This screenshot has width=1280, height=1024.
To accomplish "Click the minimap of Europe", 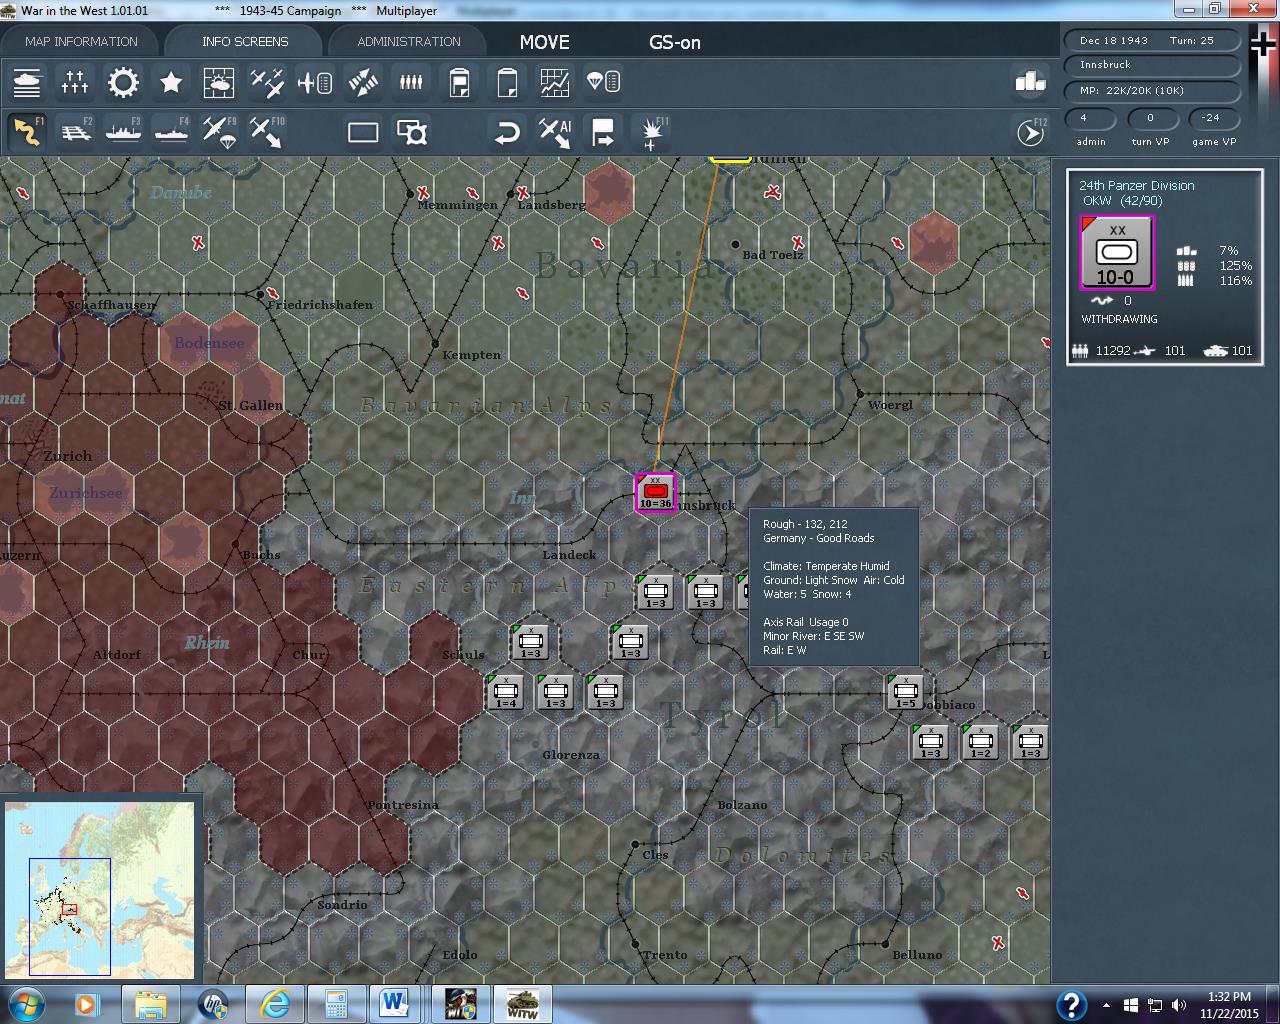I will pyautogui.click(x=100, y=890).
